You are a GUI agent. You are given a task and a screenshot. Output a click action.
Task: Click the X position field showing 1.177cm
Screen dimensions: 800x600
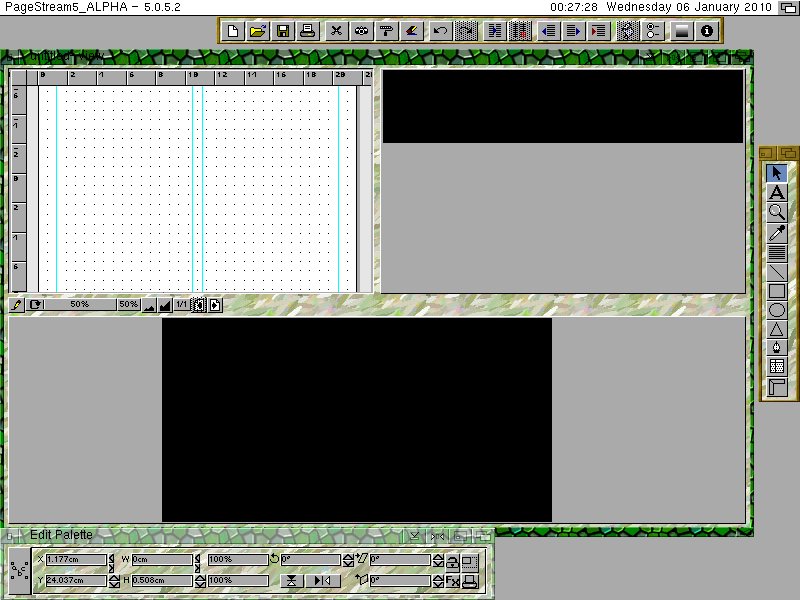click(76, 560)
